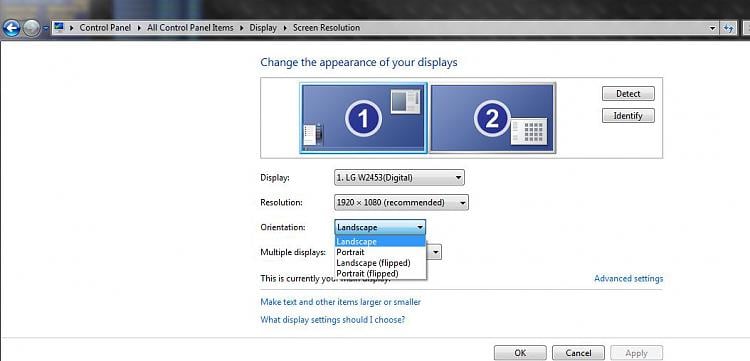Choose Portrait (flipped) orientation option

pyautogui.click(x=380, y=273)
